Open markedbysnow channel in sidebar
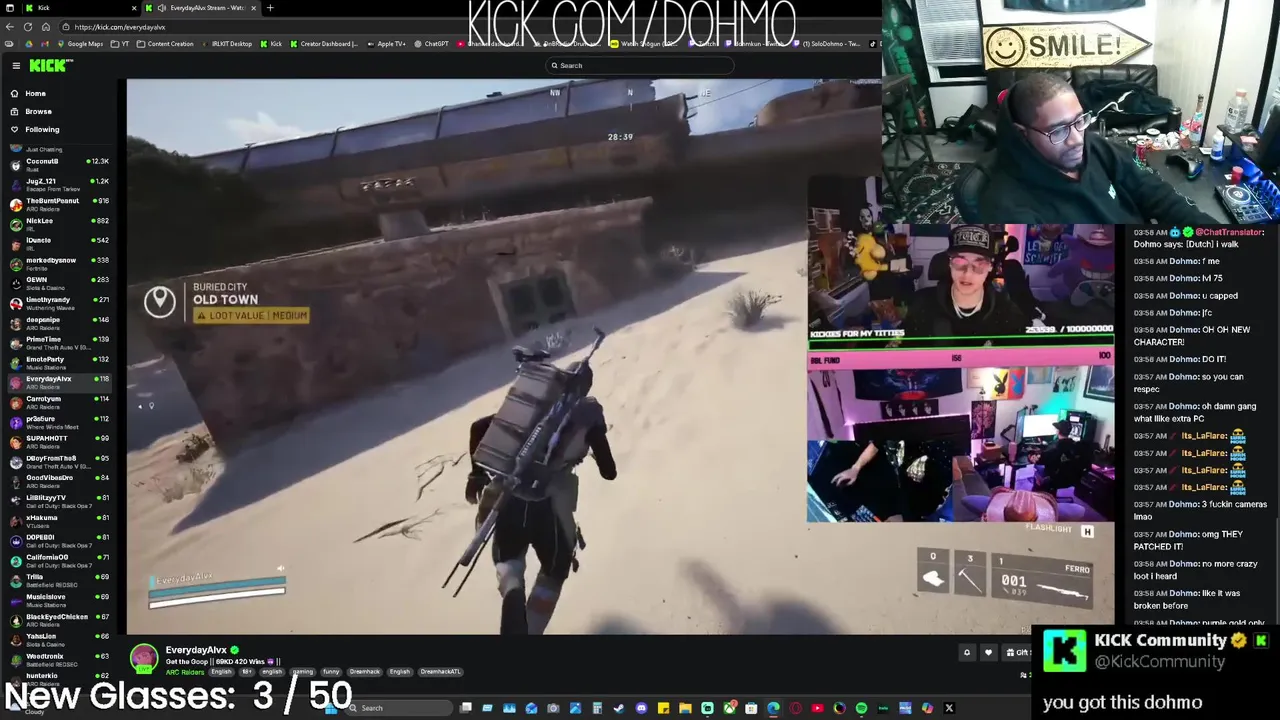Viewport: 1280px width, 720px height. click(x=60, y=263)
